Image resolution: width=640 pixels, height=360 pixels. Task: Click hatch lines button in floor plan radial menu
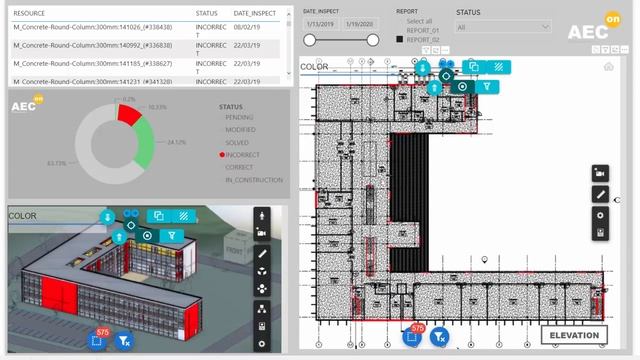click(x=499, y=67)
